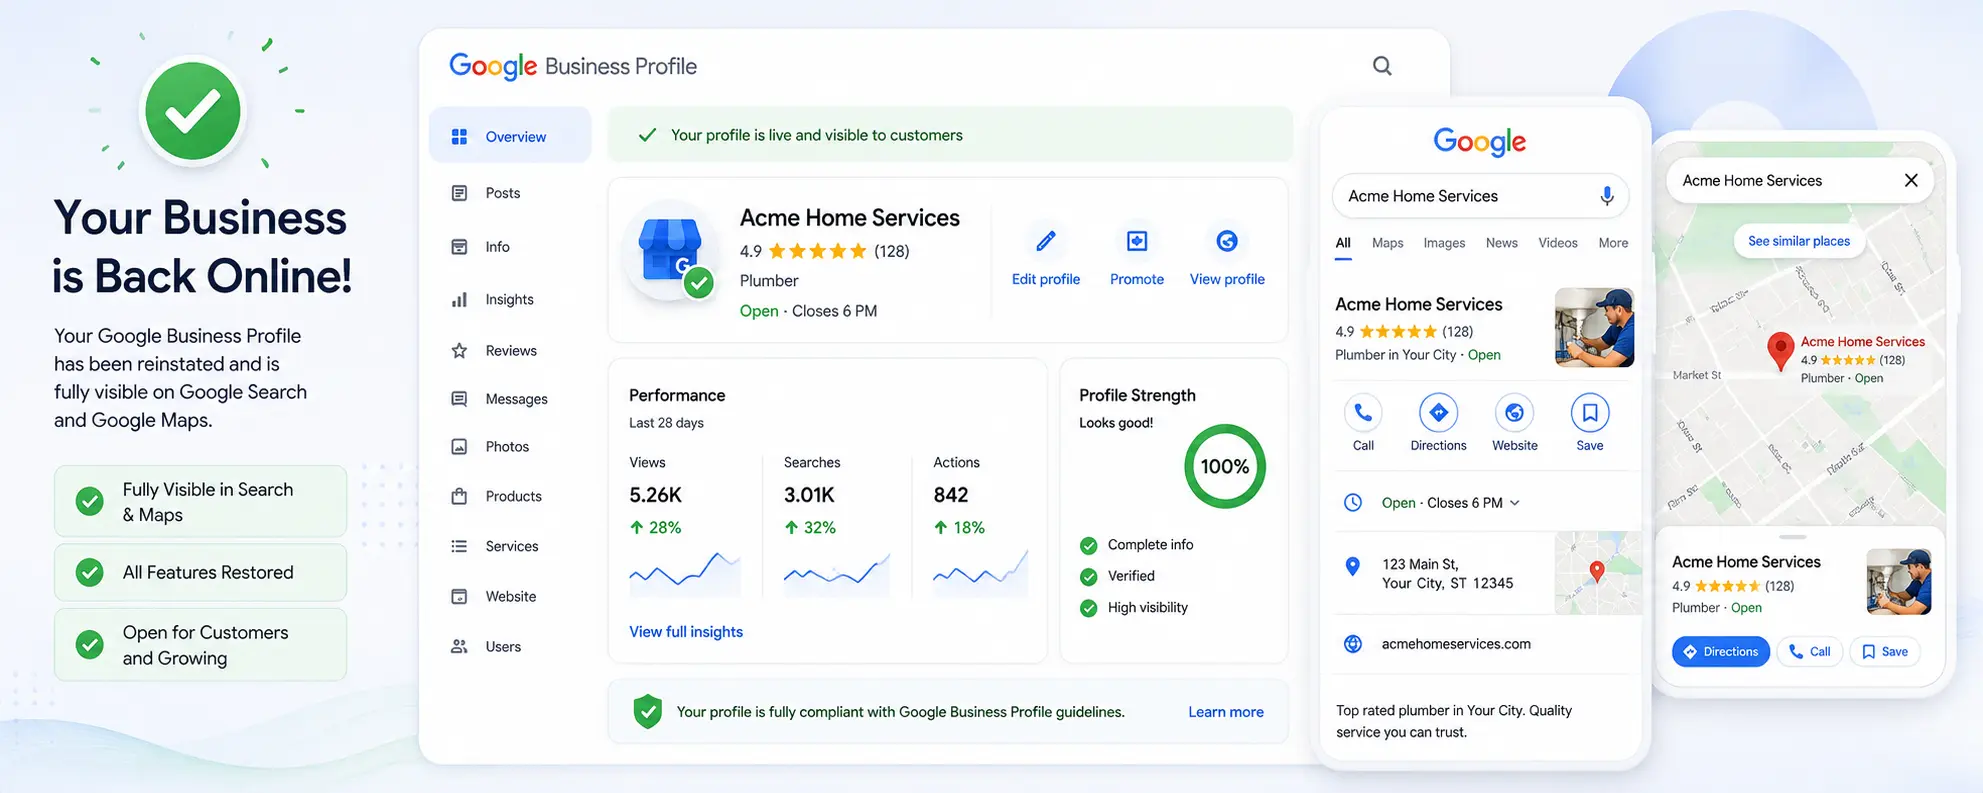This screenshot has width=1983, height=793.
Task: Click the Verified checkmark
Action: (1089, 577)
